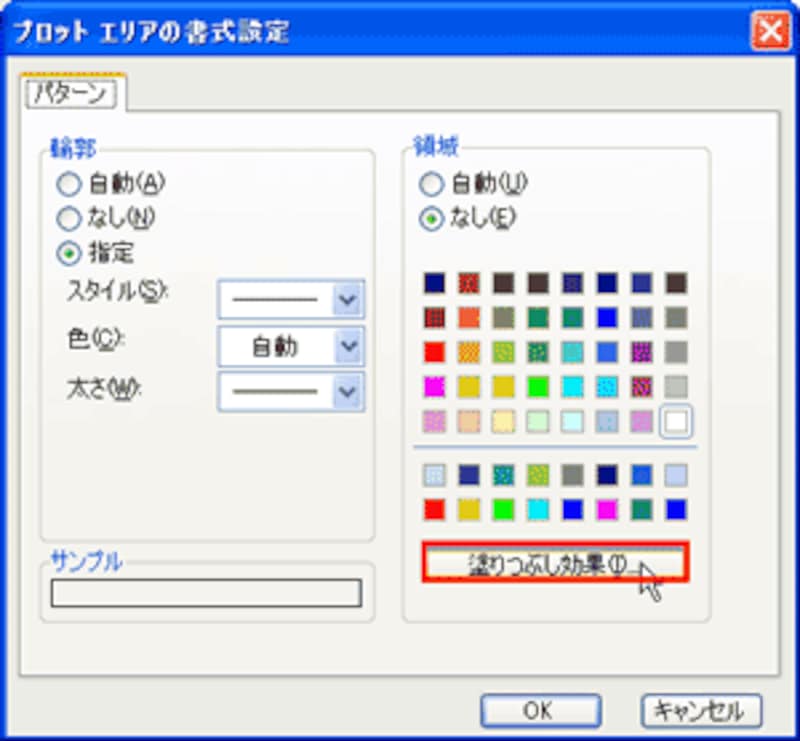This screenshot has height=741, width=800.
Task: Select bright green swatch in the bottom palette row
Action: tap(503, 509)
